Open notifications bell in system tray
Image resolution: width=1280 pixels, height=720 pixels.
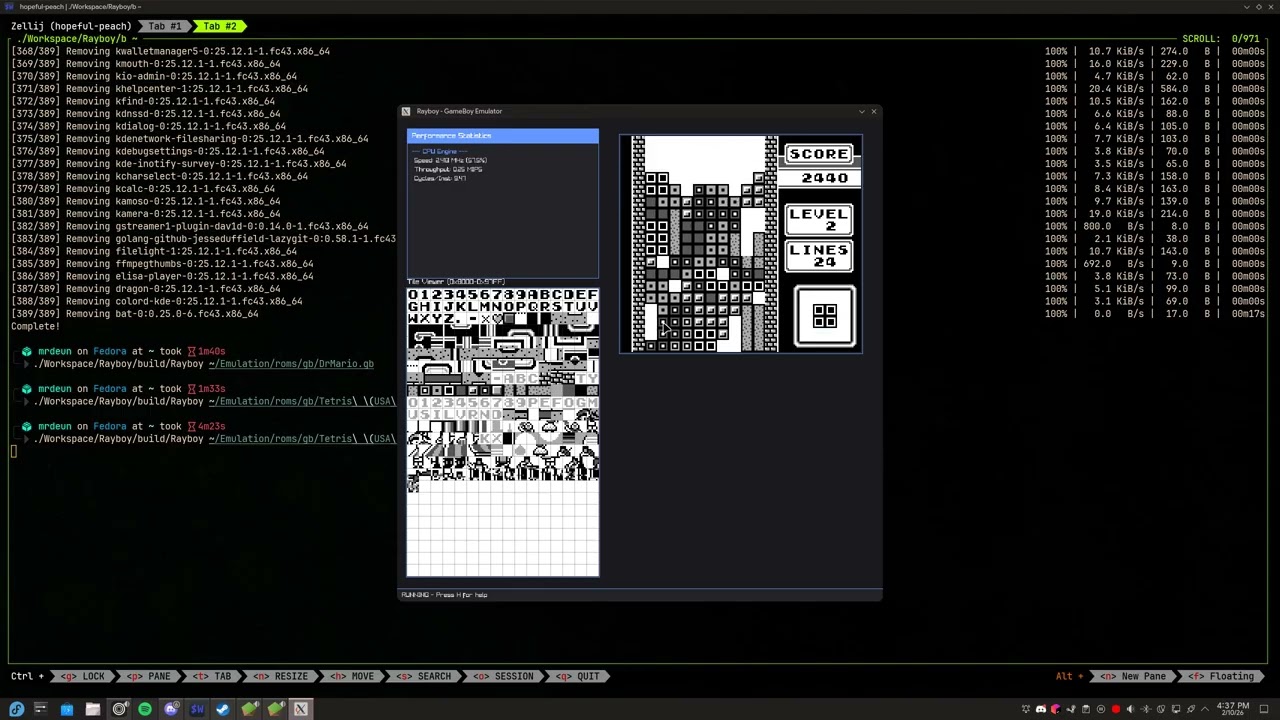tap(1026, 709)
